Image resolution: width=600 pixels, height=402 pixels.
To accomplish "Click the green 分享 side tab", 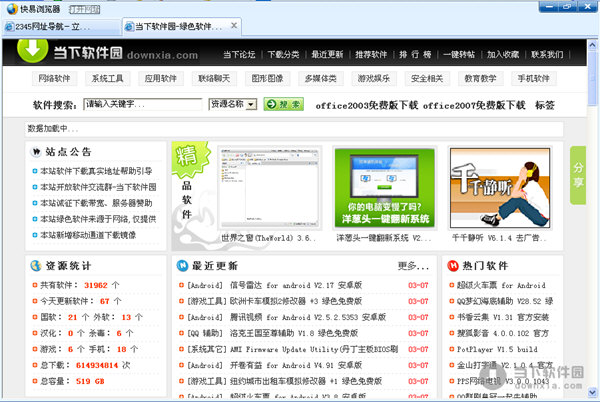I will (x=578, y=175).
